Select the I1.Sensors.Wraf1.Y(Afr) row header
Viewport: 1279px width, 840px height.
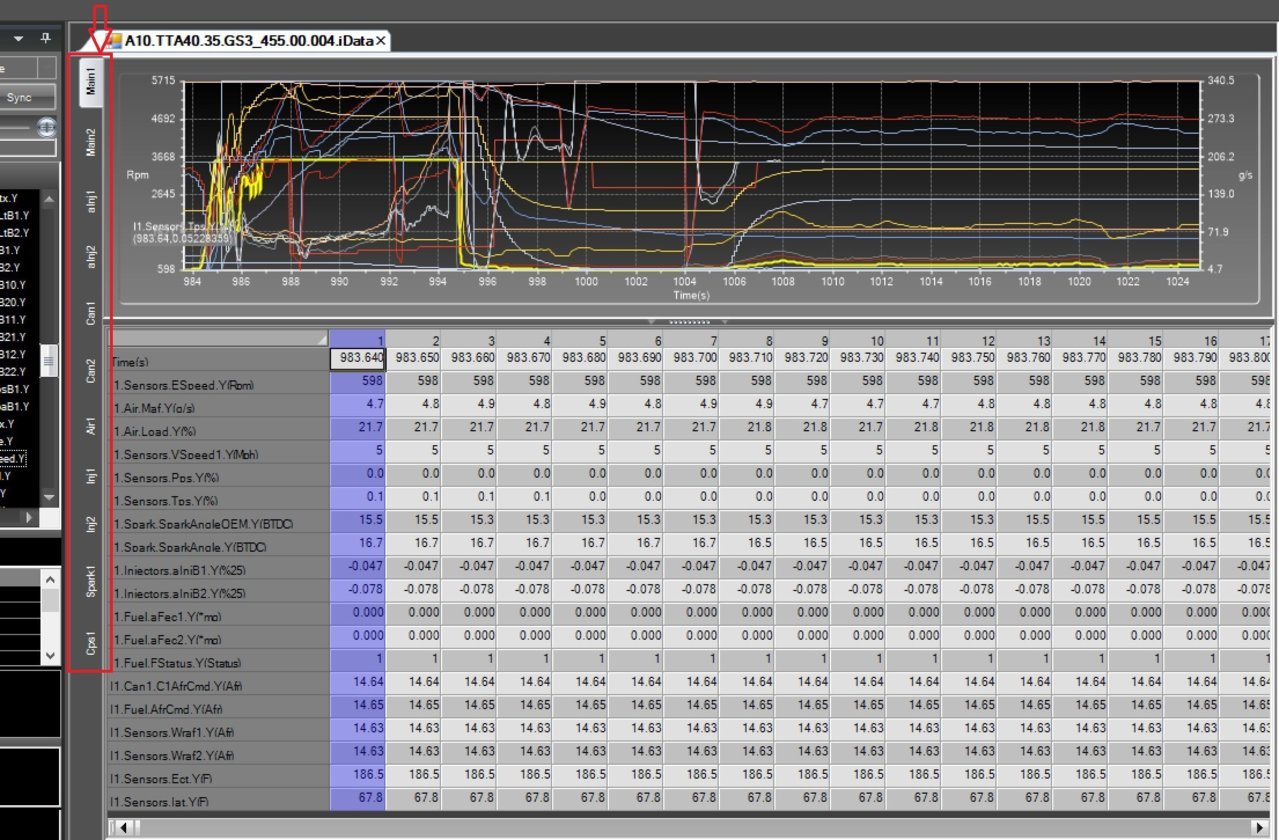coord(218,731)
